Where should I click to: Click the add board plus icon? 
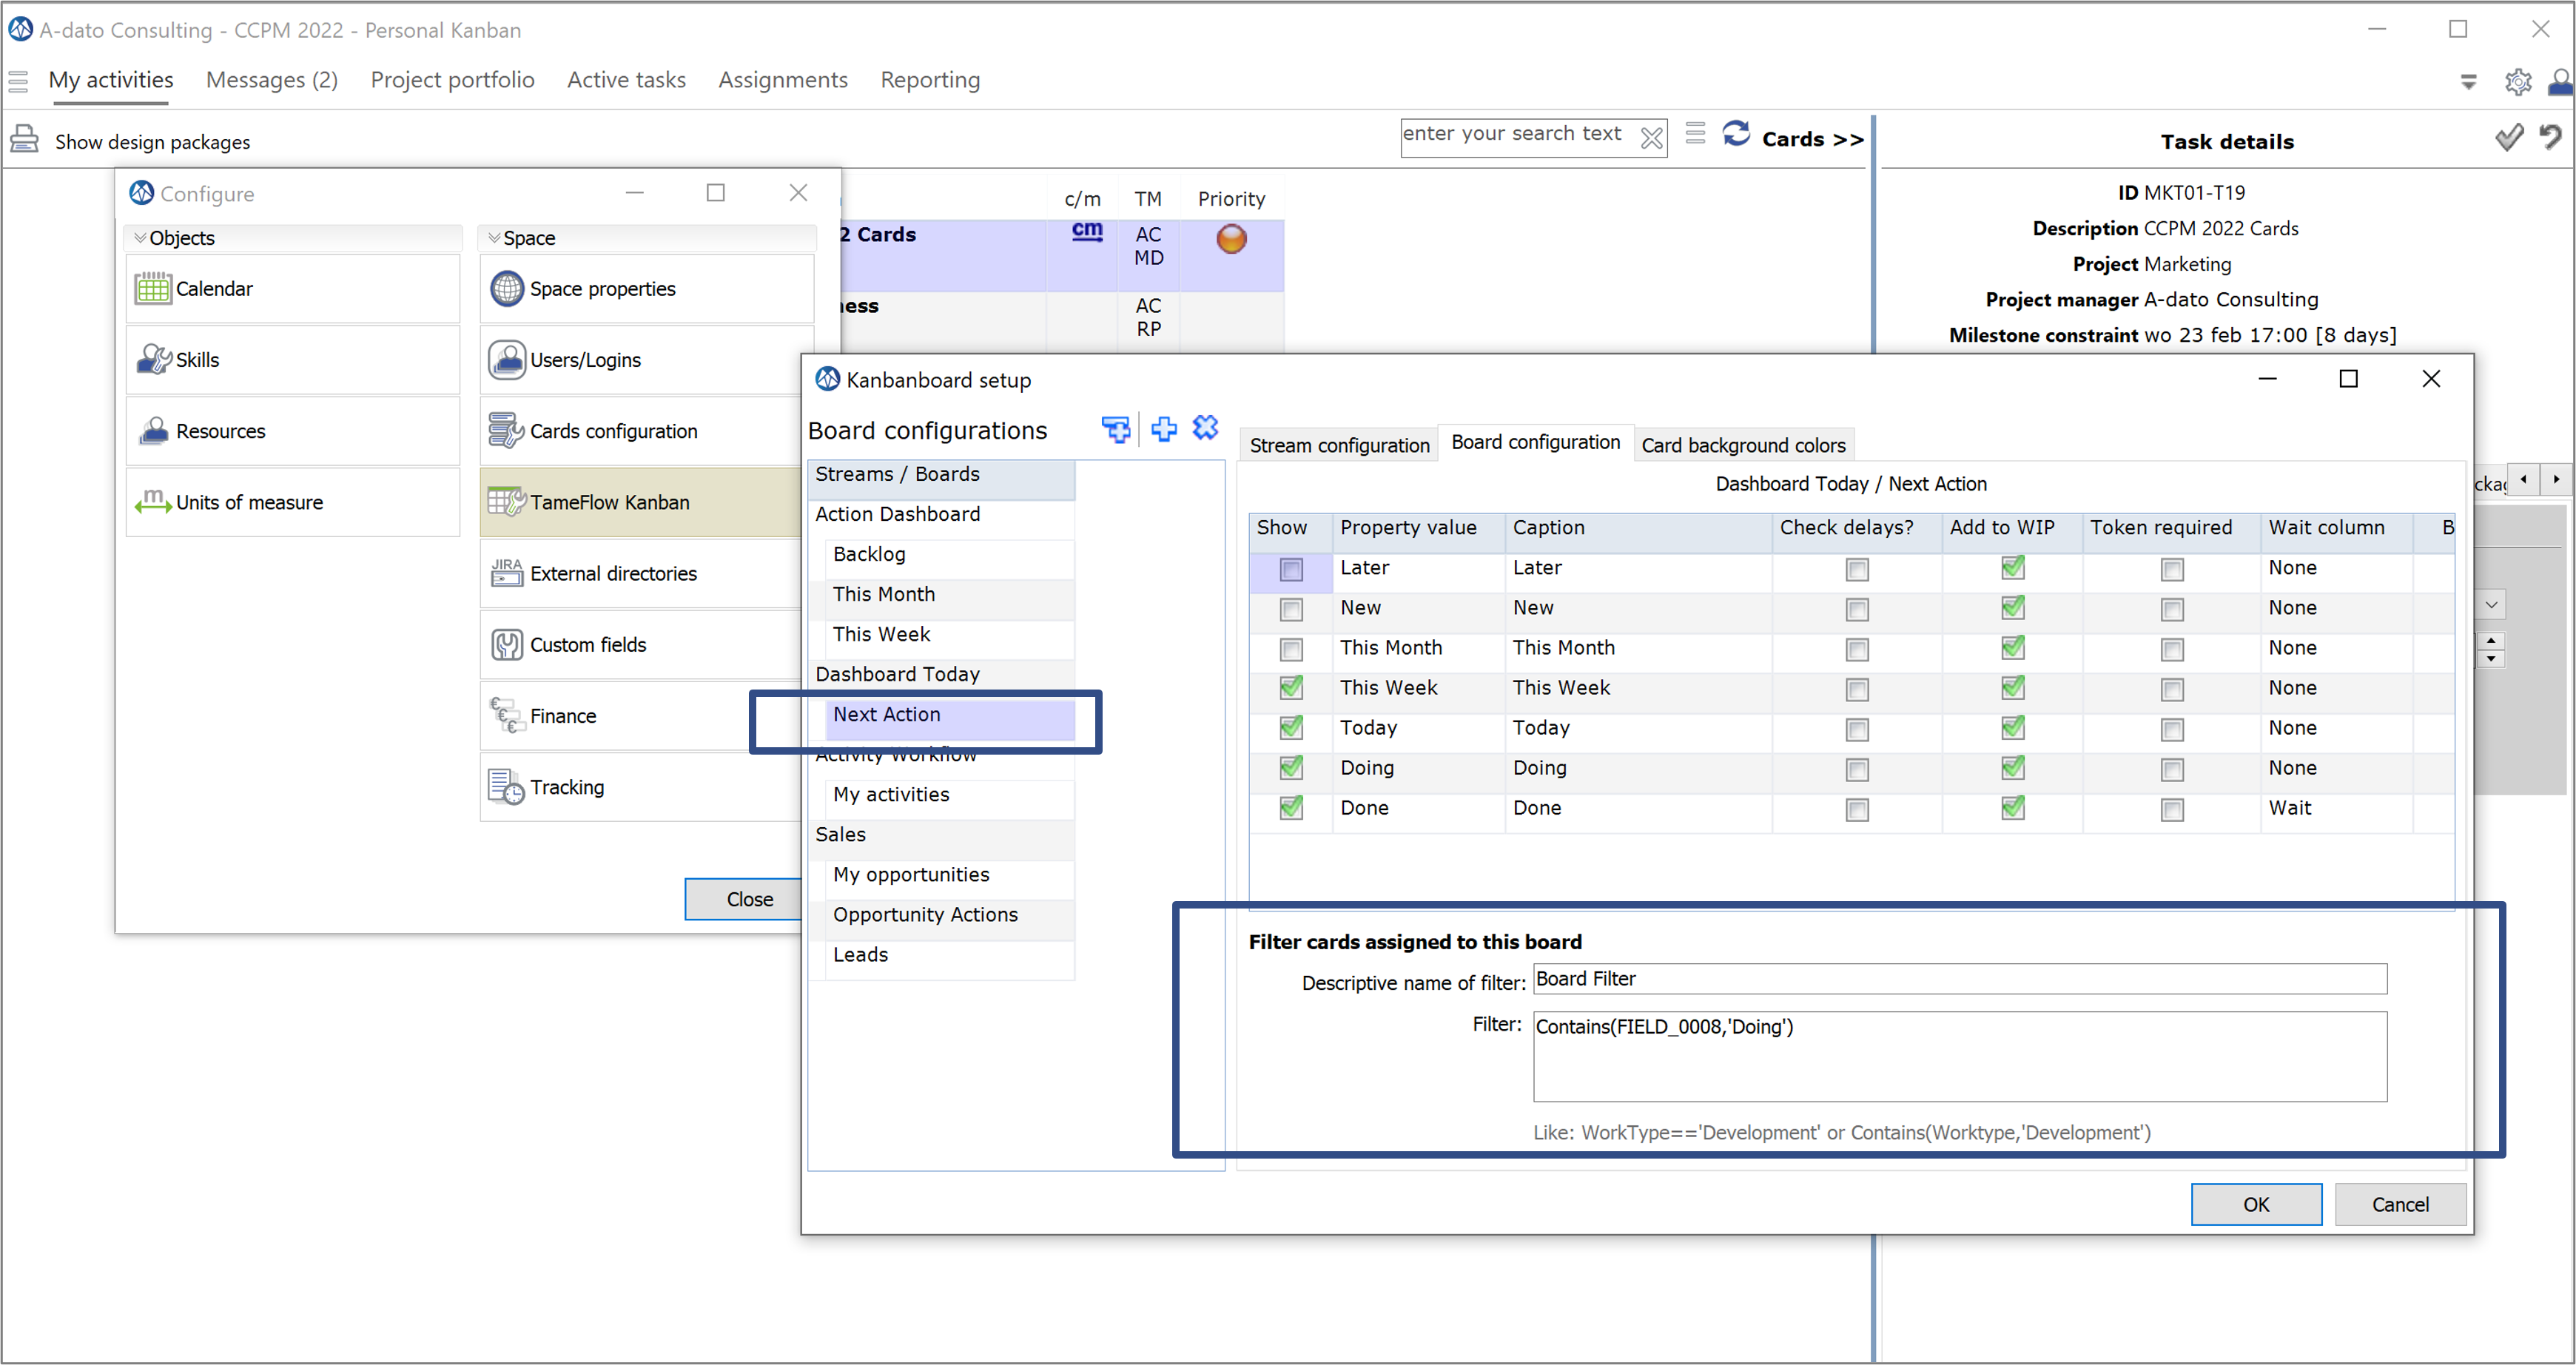coord(1164,429)
